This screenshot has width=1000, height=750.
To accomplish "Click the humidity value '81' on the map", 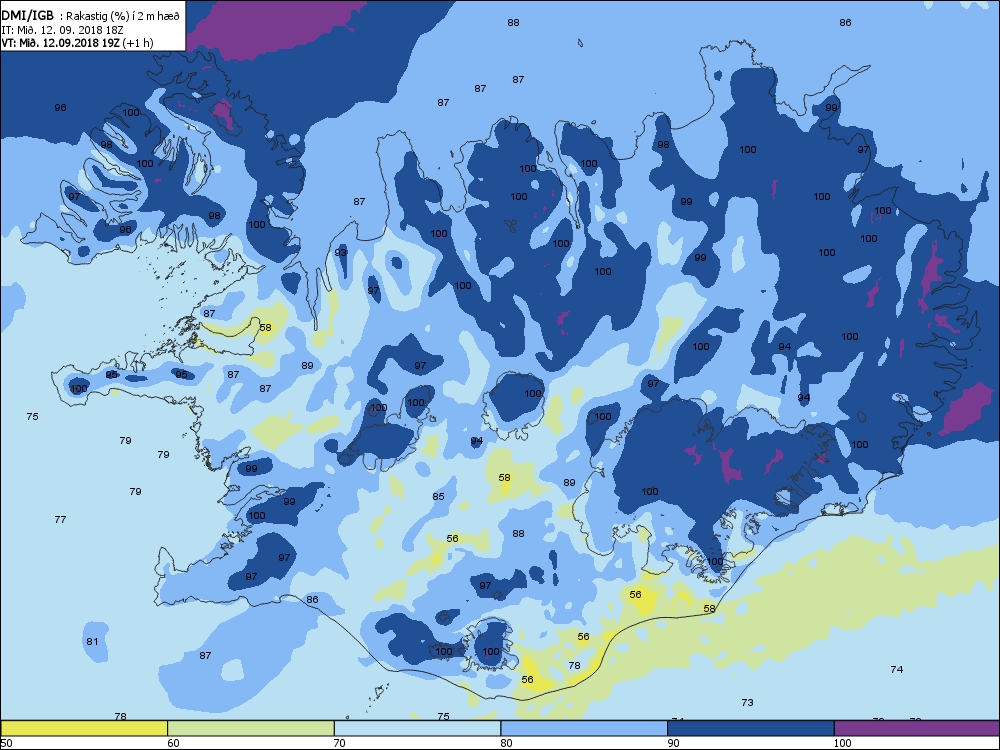I will pos(92,642).
